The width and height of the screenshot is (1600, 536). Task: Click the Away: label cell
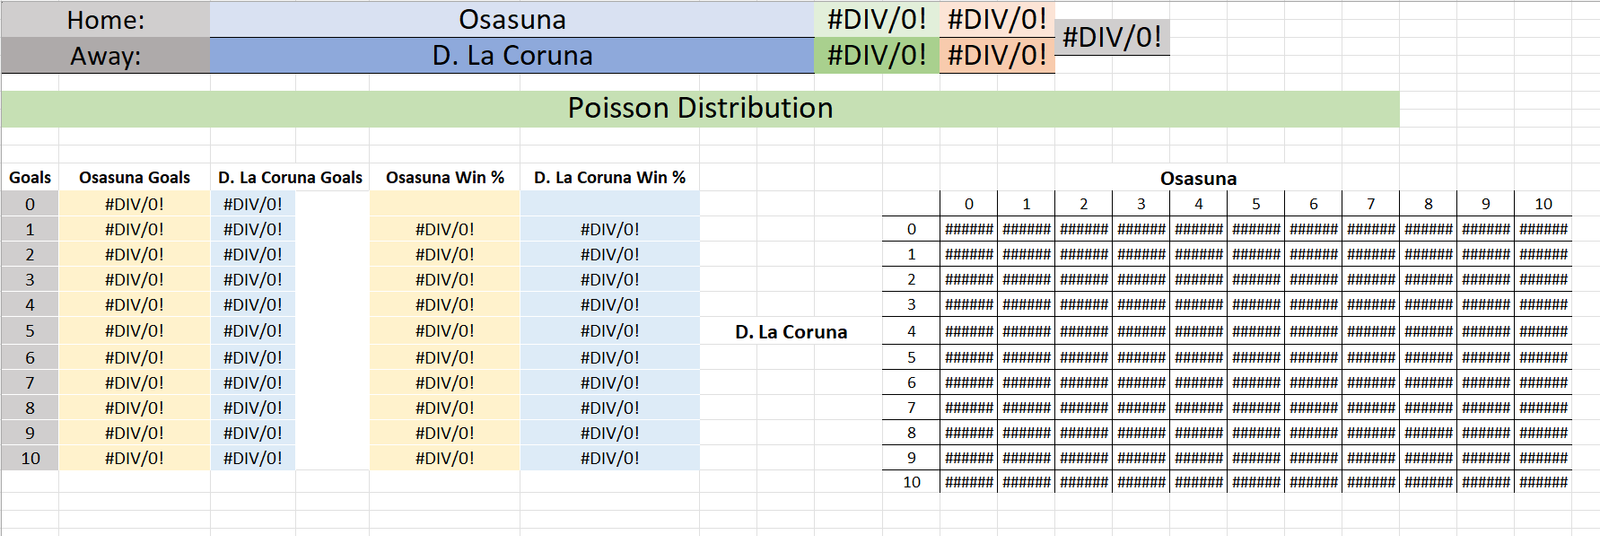[105, 55]
